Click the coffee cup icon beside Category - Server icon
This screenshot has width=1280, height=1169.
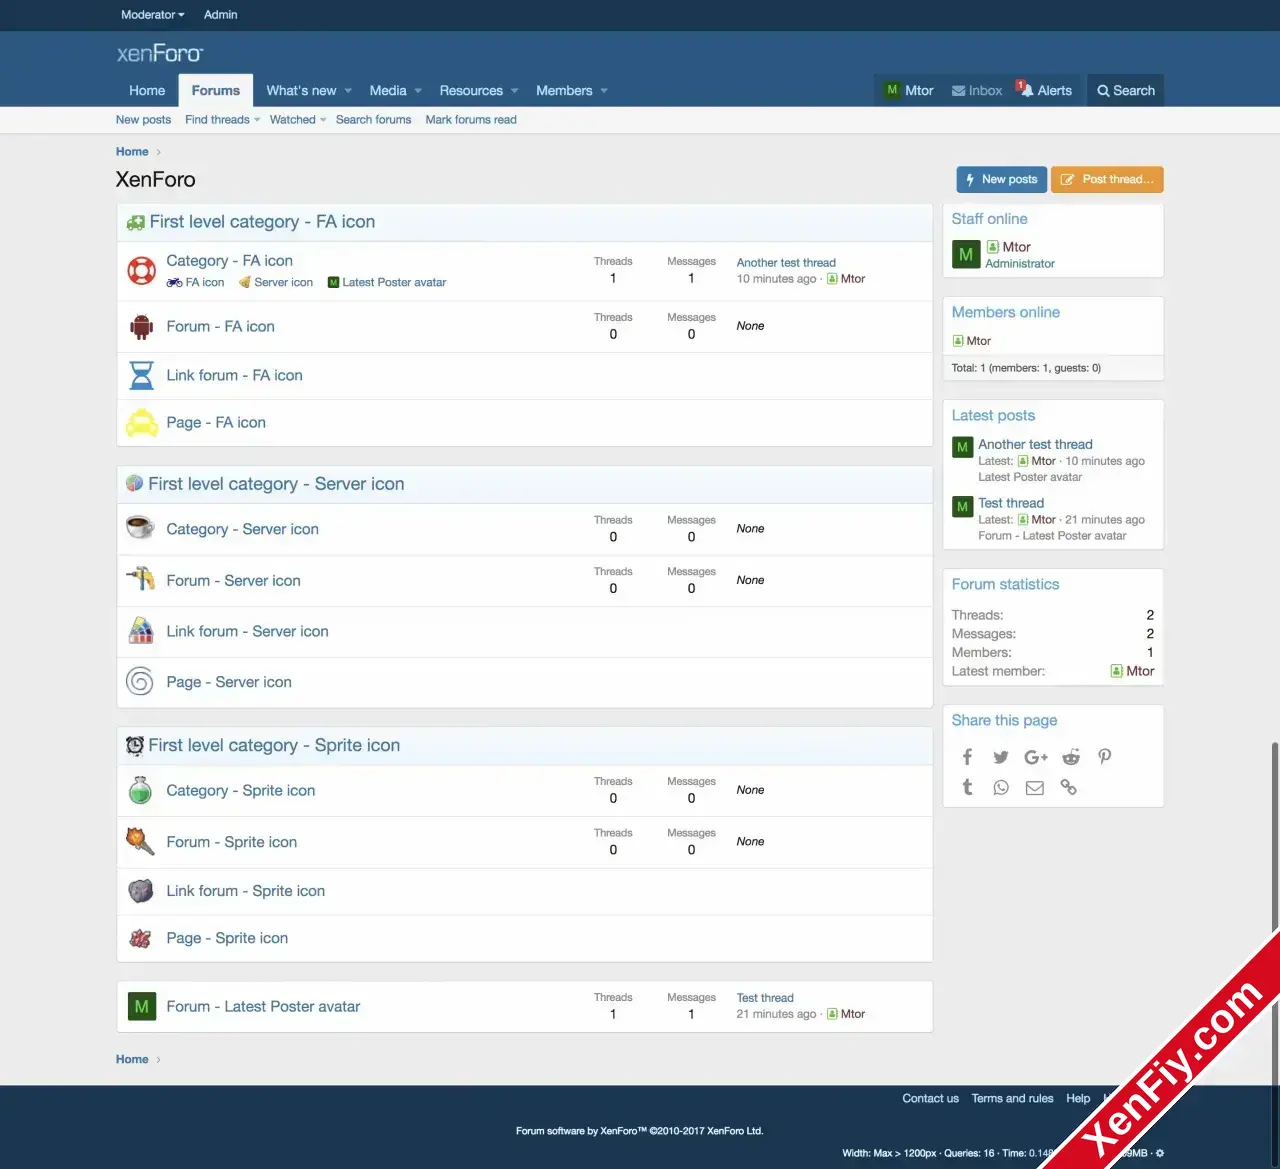point(140,527)
